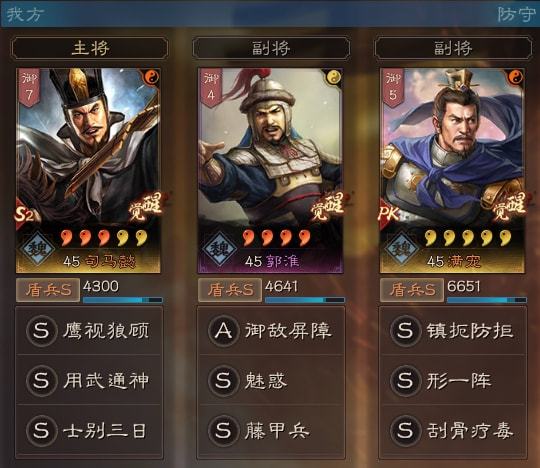Open 满宠's hero portrait card

453,170
